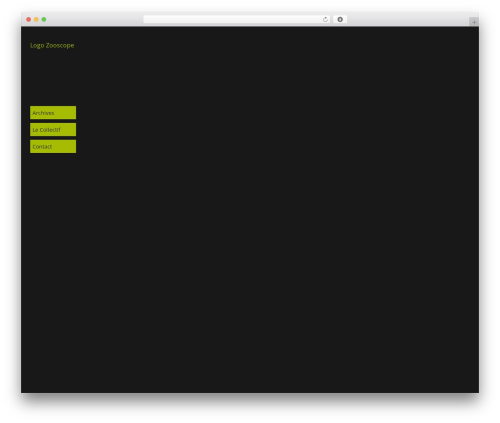This screenshot has height=423, width=500.
Task: Return home via Logo Zooscope text
Action: 52,45
